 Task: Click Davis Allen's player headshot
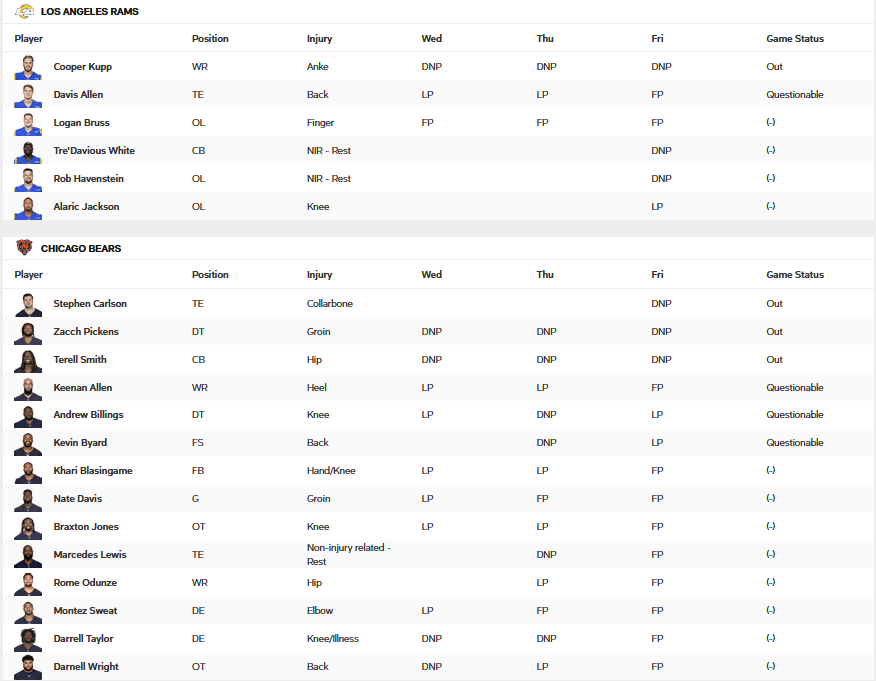click(28, 95)
